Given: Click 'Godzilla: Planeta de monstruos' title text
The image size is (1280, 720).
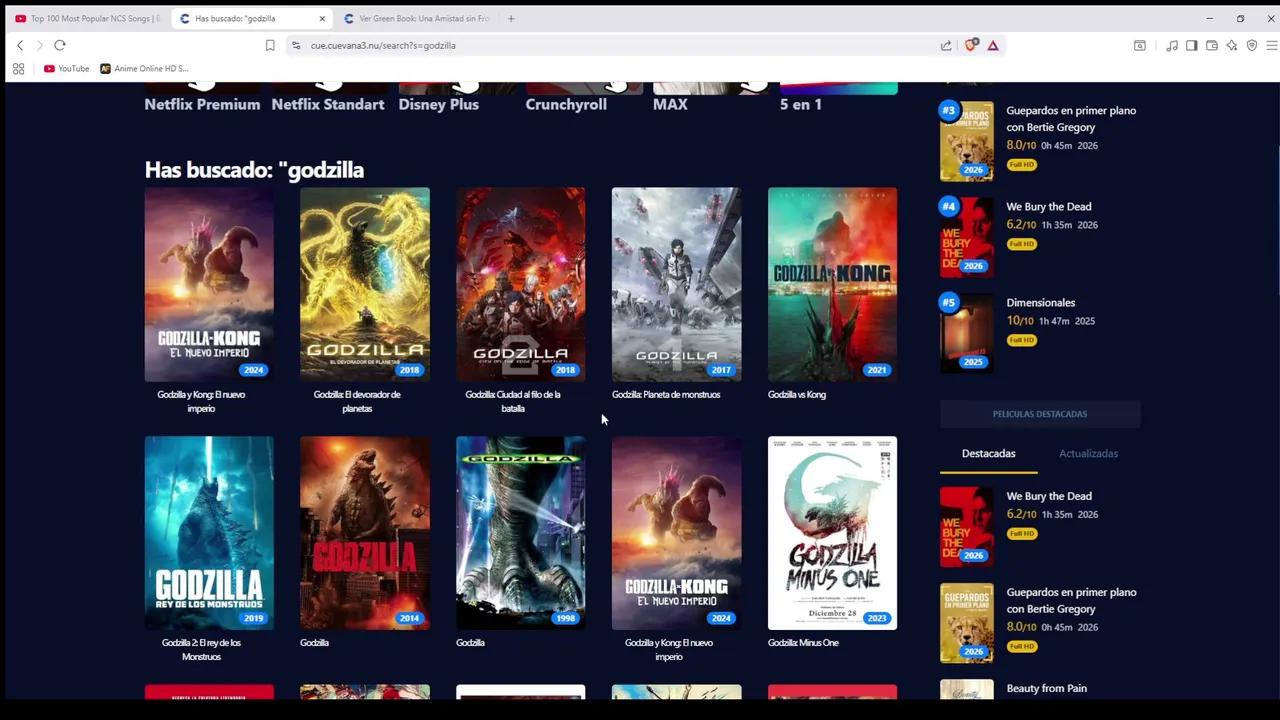Looking at the screenshot, I should (666, 395).
